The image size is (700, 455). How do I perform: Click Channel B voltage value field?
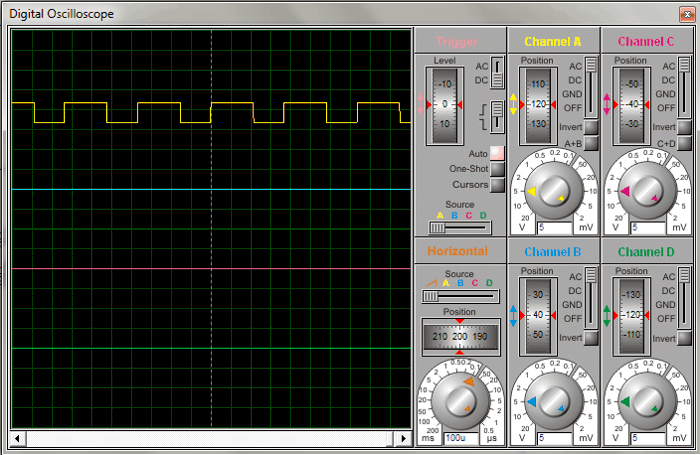(x=555, y=438)
